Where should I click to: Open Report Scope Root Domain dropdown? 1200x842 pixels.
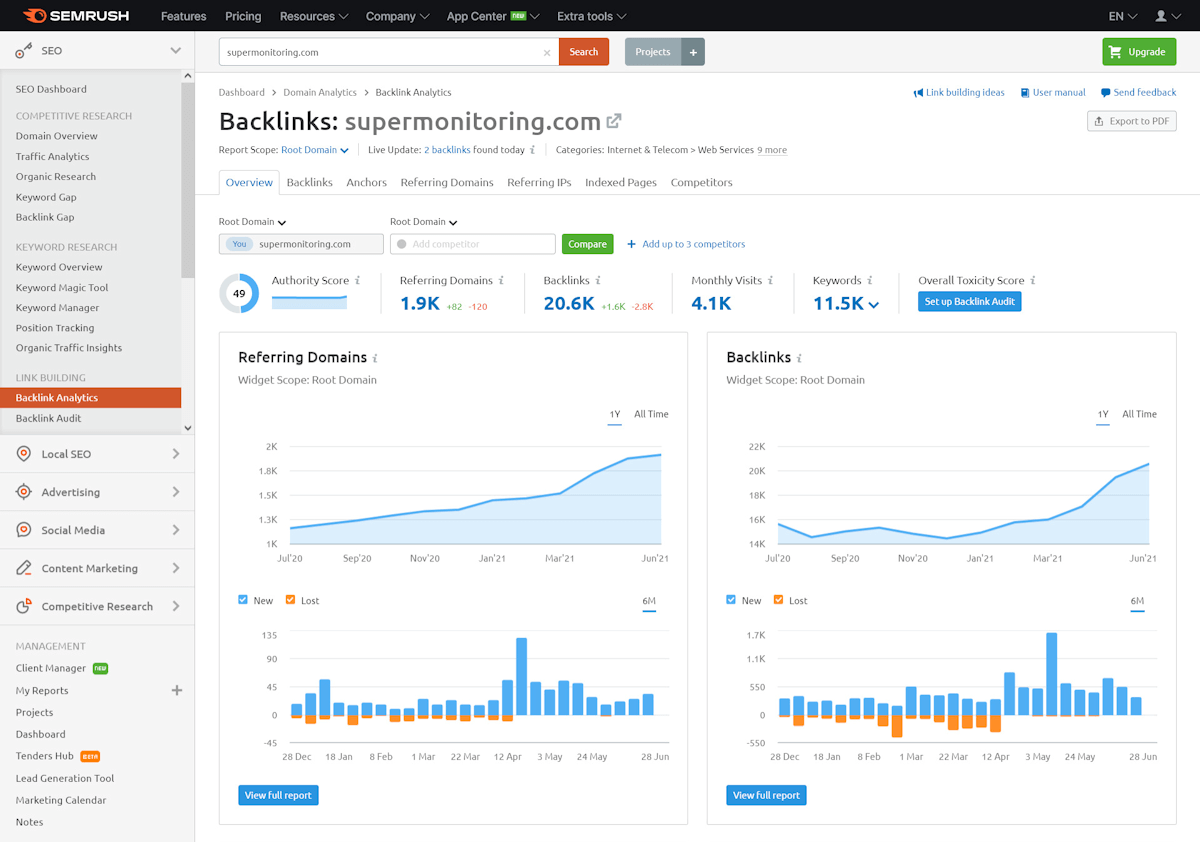pyautogui.click(x=315, y=150)
